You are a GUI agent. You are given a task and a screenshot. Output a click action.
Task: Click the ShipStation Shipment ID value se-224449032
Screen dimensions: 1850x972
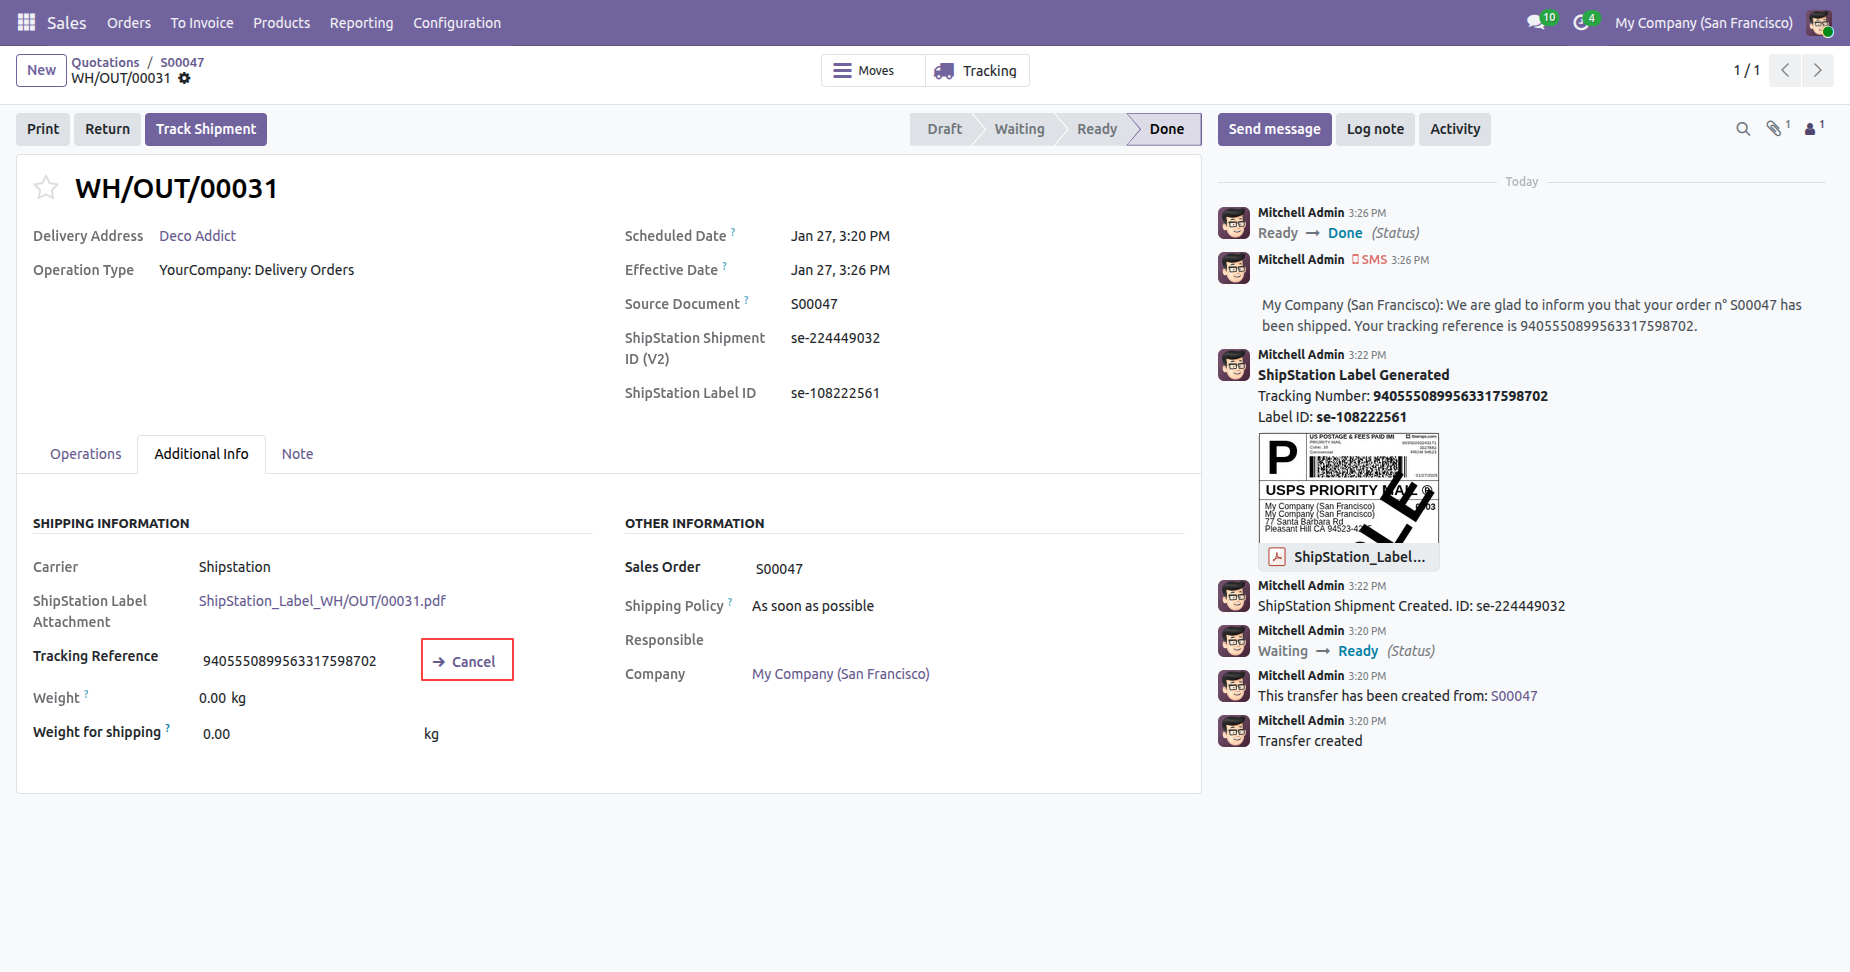click(x=835, y=338)
